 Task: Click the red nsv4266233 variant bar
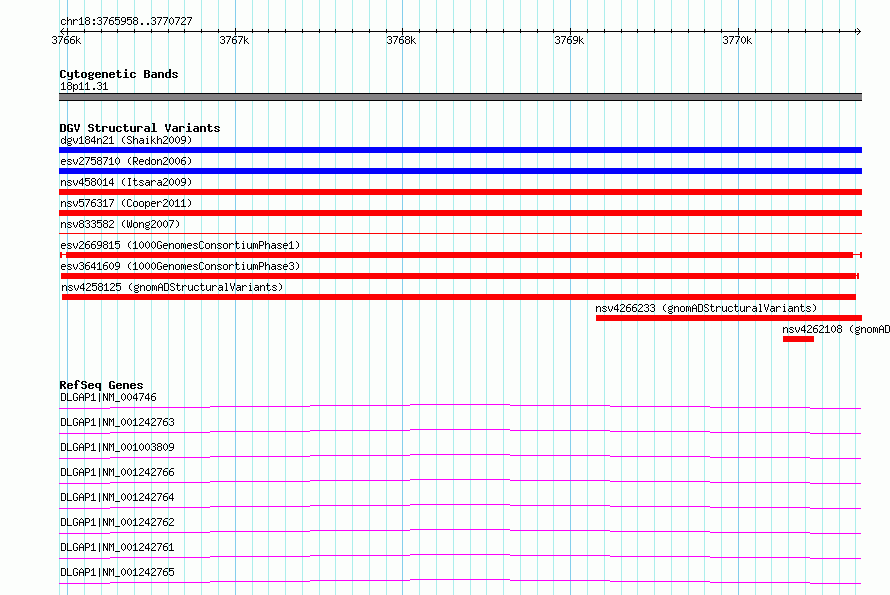[729, 318]
